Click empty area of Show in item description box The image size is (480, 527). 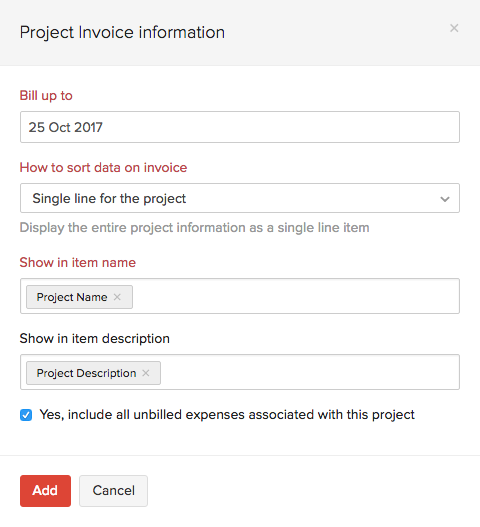[309, 372]
